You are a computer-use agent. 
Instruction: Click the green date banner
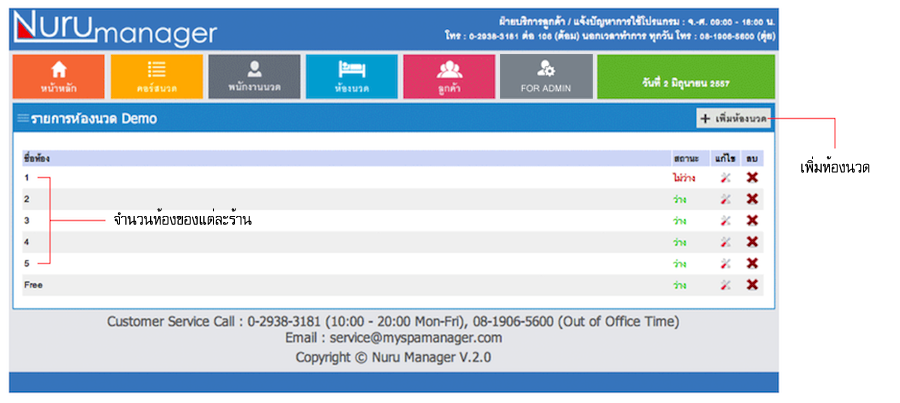click(685, 77)
